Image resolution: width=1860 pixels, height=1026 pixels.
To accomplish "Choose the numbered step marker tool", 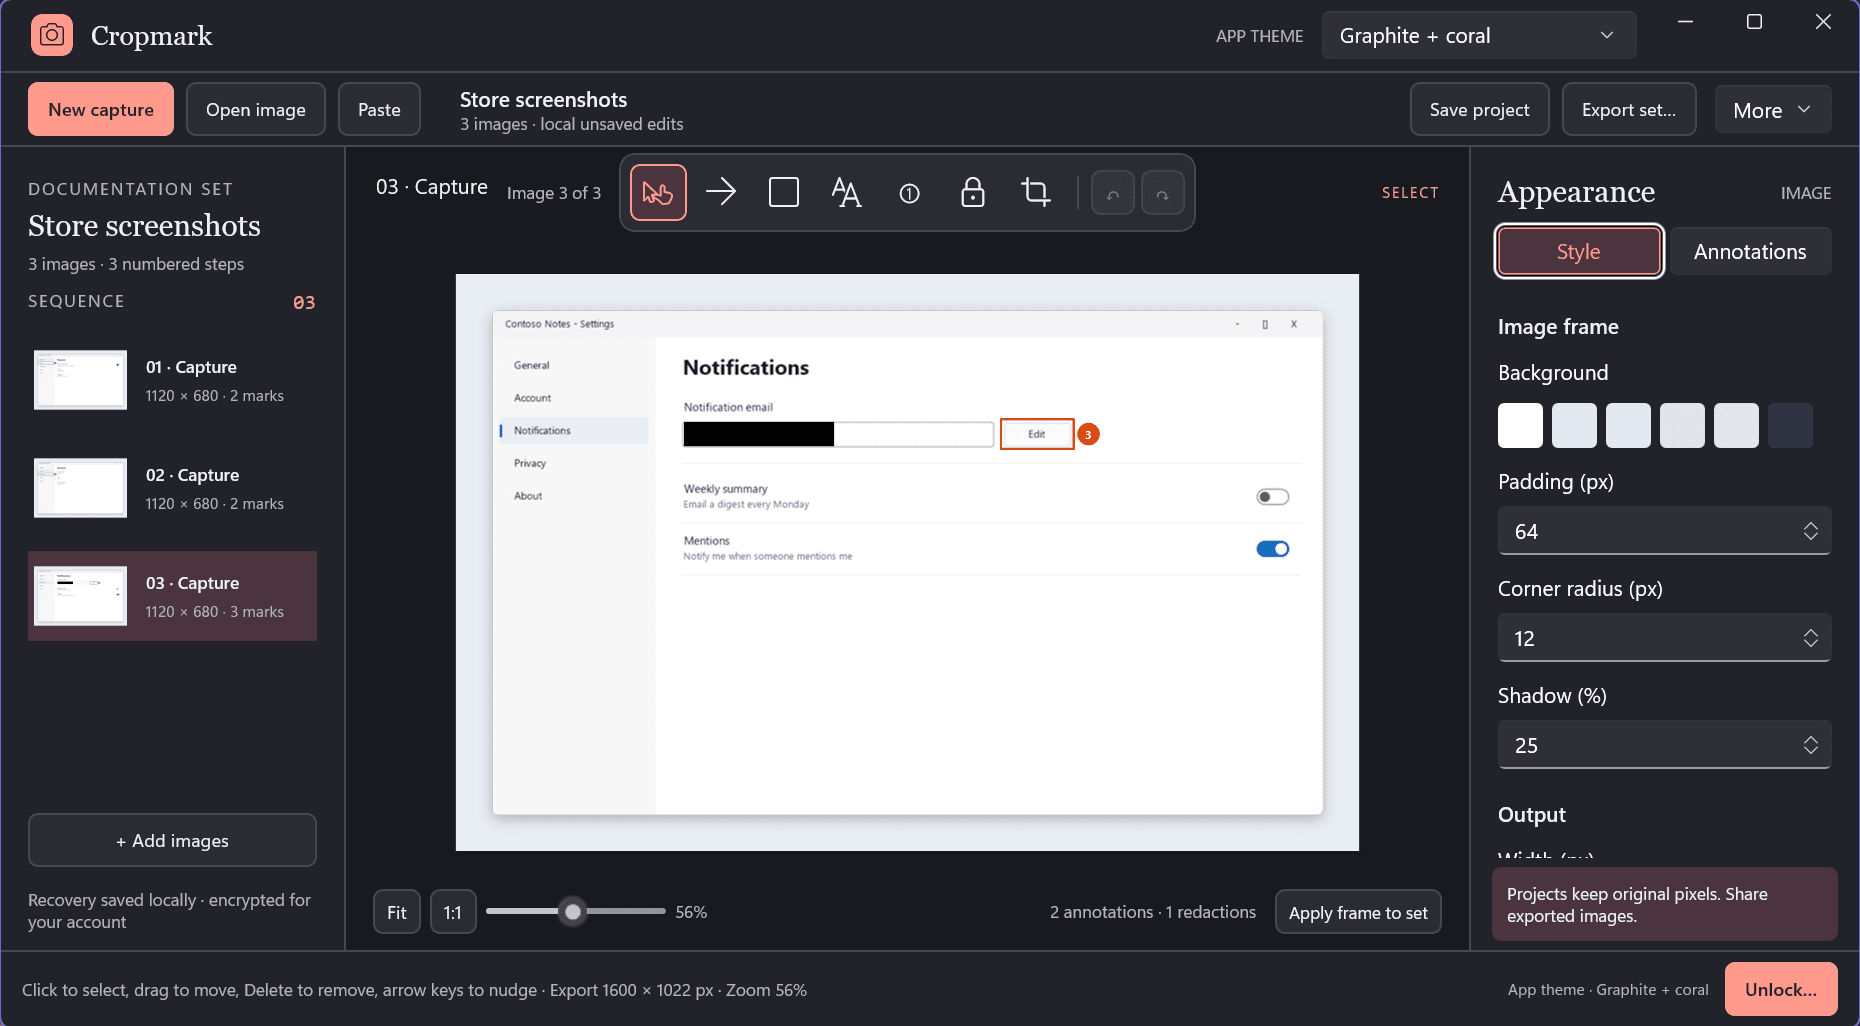I will [909, 193].
